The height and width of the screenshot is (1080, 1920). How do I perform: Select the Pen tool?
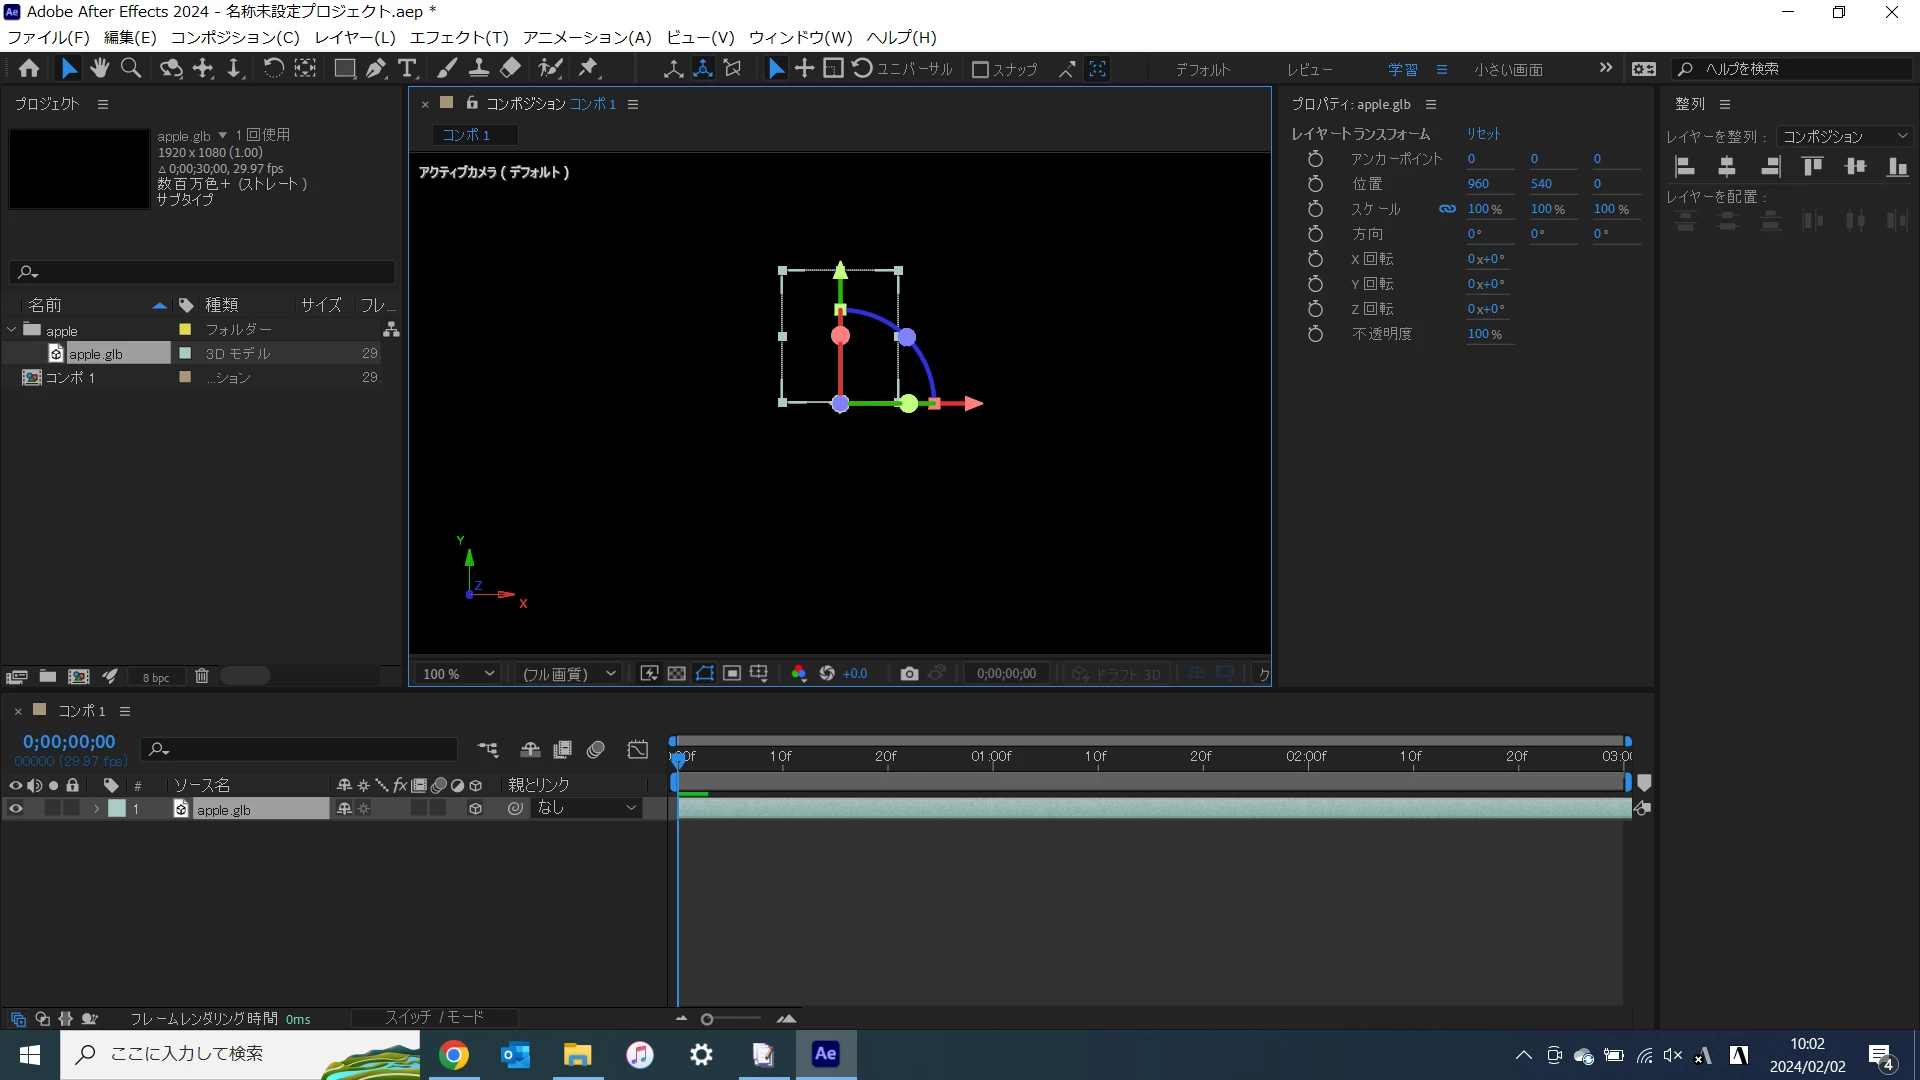375,68
